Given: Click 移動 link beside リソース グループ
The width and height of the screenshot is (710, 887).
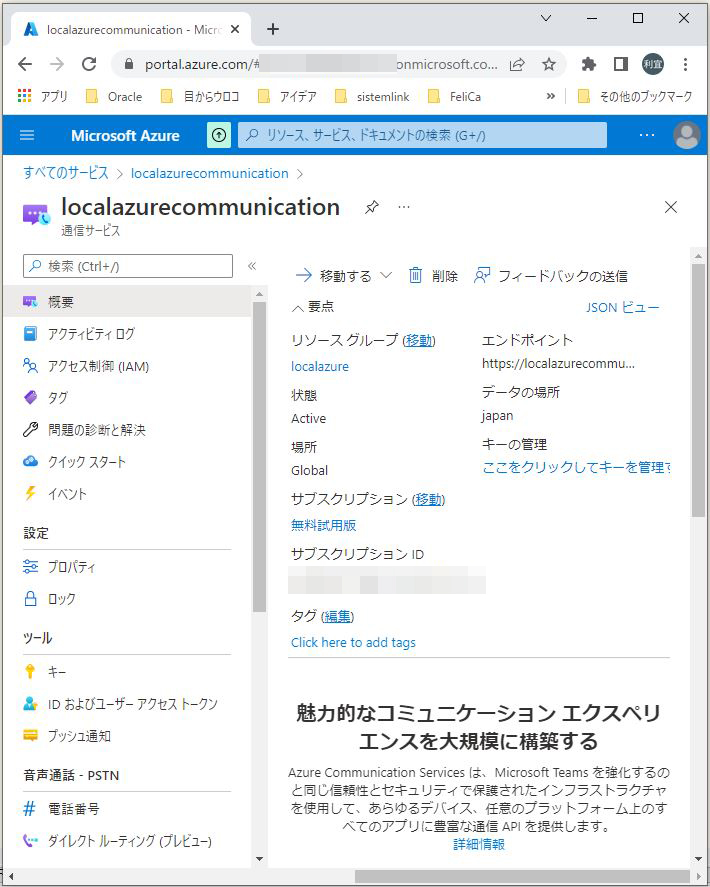Looking at the screenshot, I should tap(419, 340).
